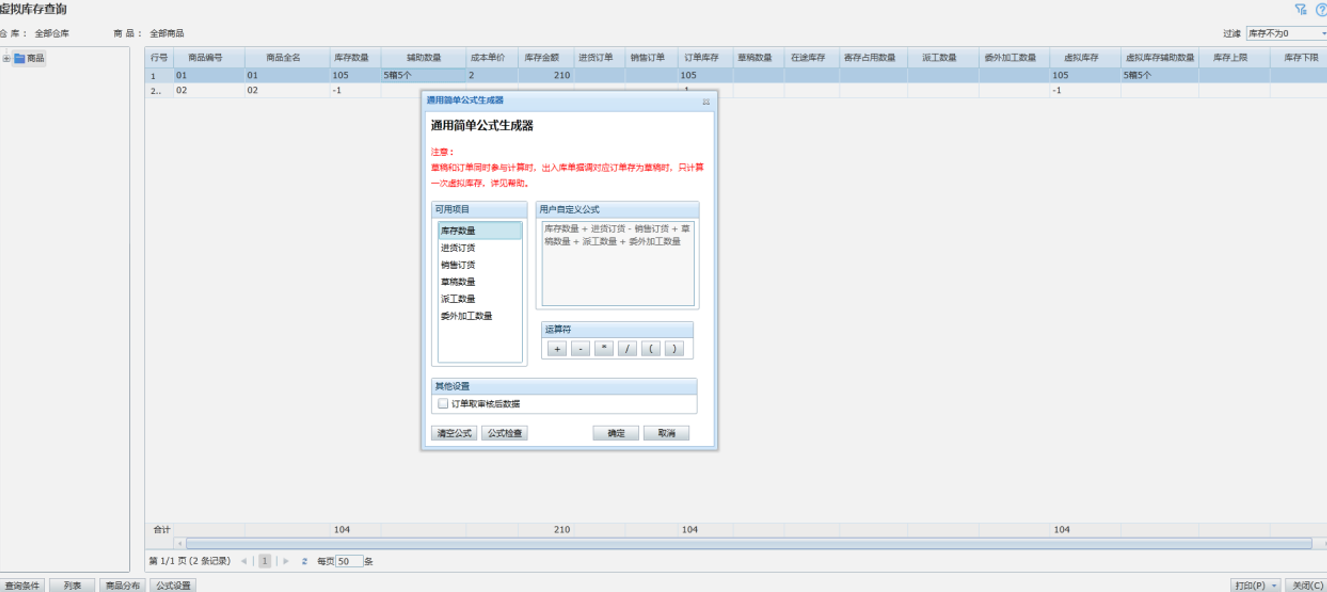Click the plus operator button
Screen dimensions: 1327x592
click(x=557, y=349)
